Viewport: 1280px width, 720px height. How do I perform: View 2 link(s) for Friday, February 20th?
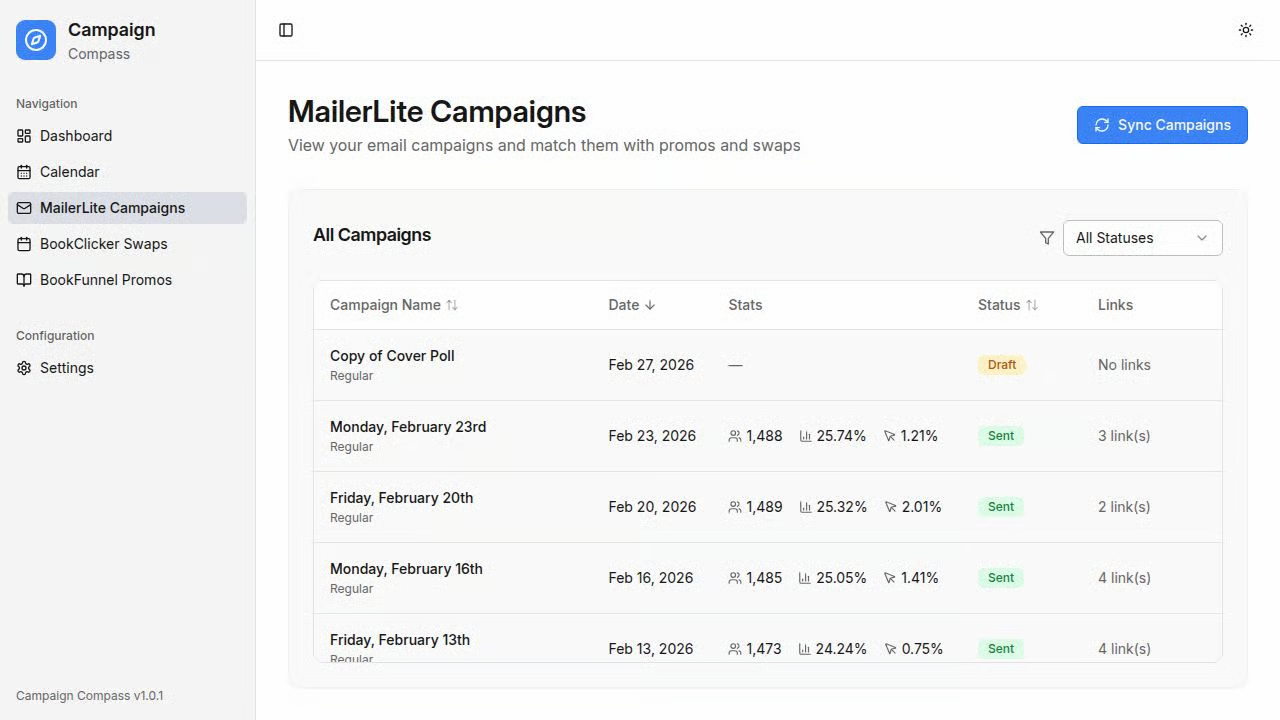click(1124, 507)
